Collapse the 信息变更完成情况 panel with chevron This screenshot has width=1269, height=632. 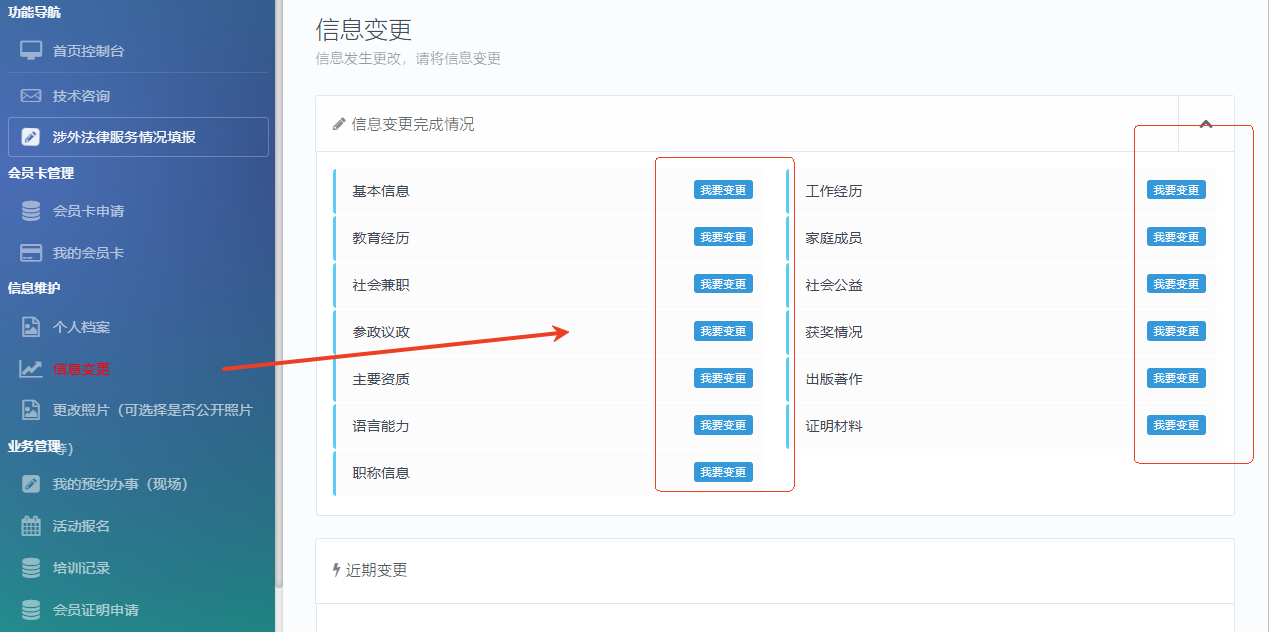(x=1206, y=124)
